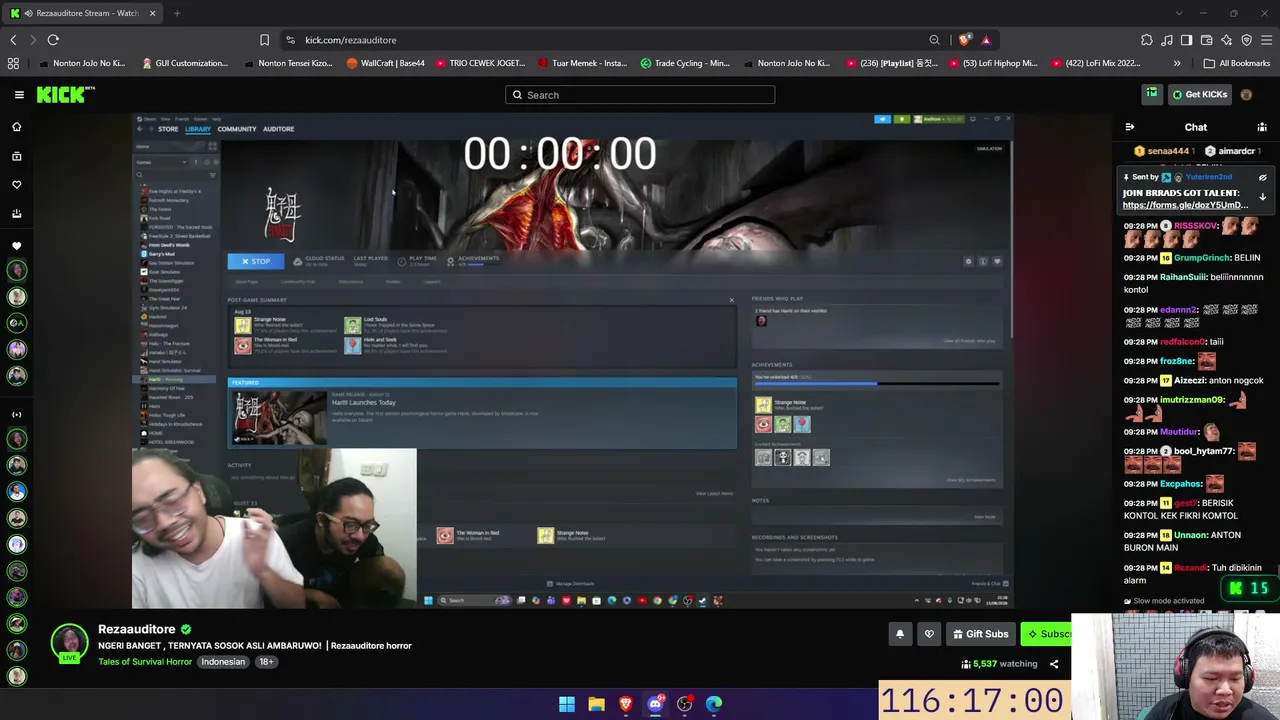Open the chat viewers list icon
The image size is (1280, 720).
1262,127
